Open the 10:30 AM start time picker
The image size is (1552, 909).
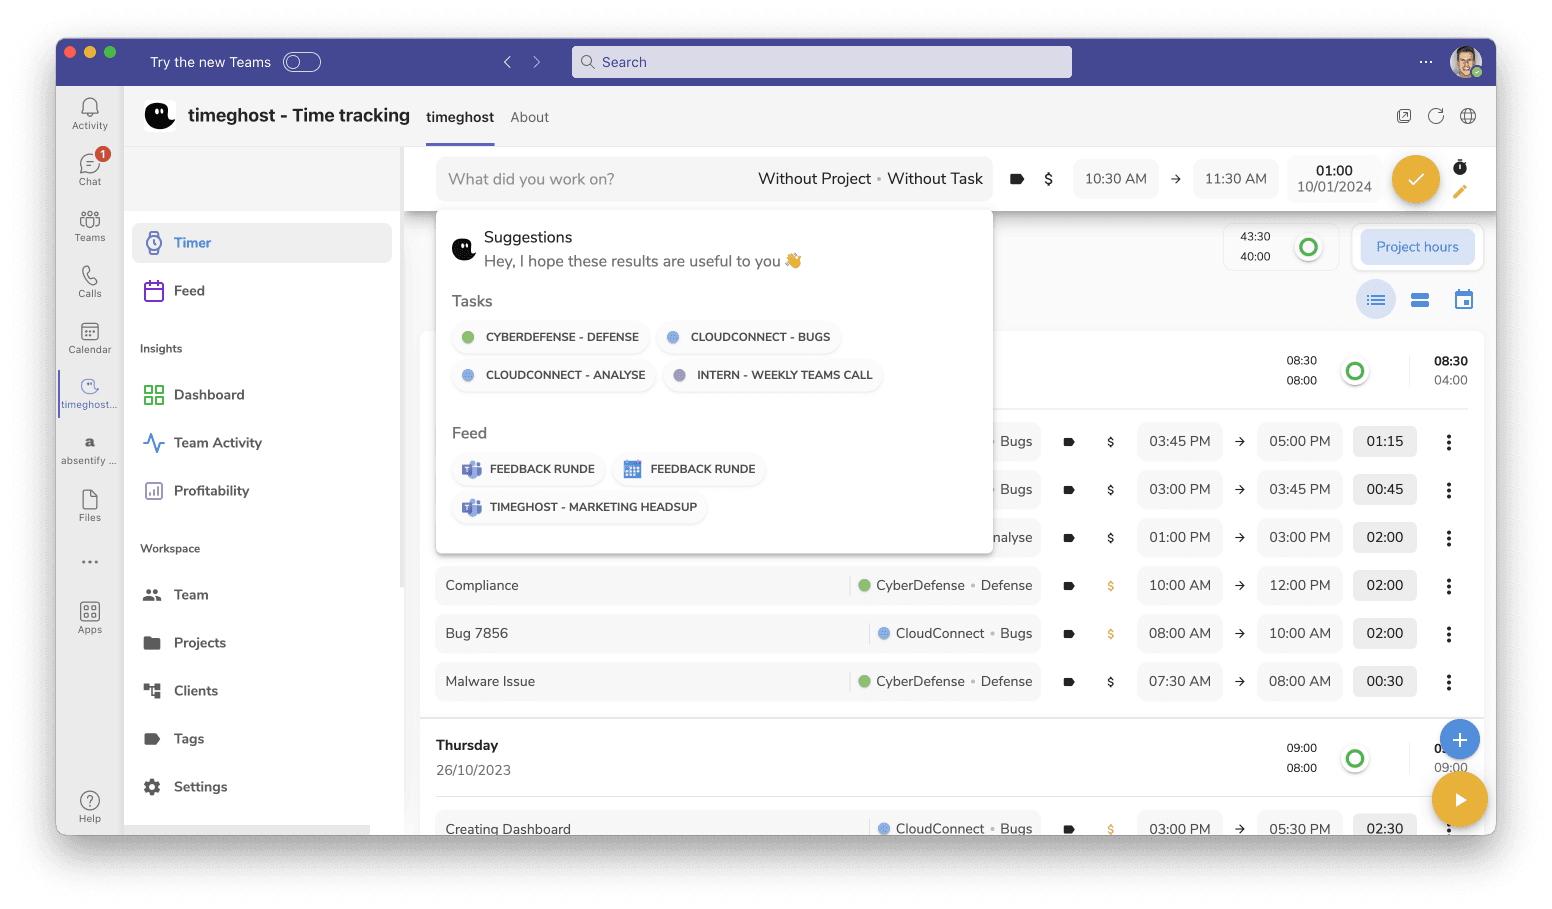coord(1115,179)
